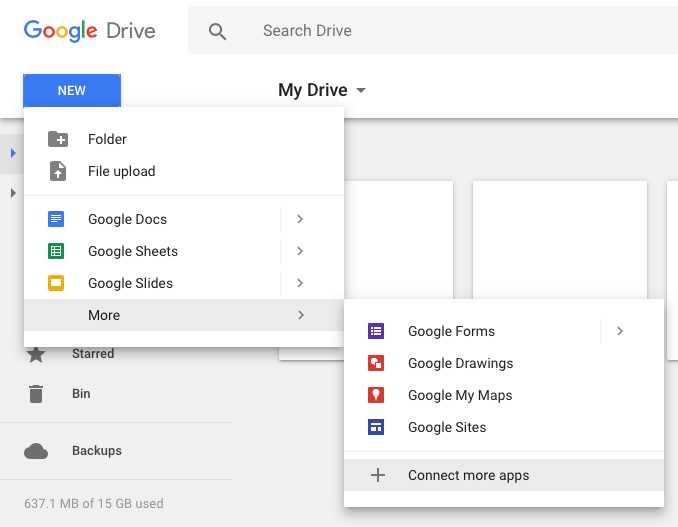Click the 637.1 MB of 15 GB used text
The width and height of the screenshot is (678, 527).
pyautogui.click(x=94, y=503)
